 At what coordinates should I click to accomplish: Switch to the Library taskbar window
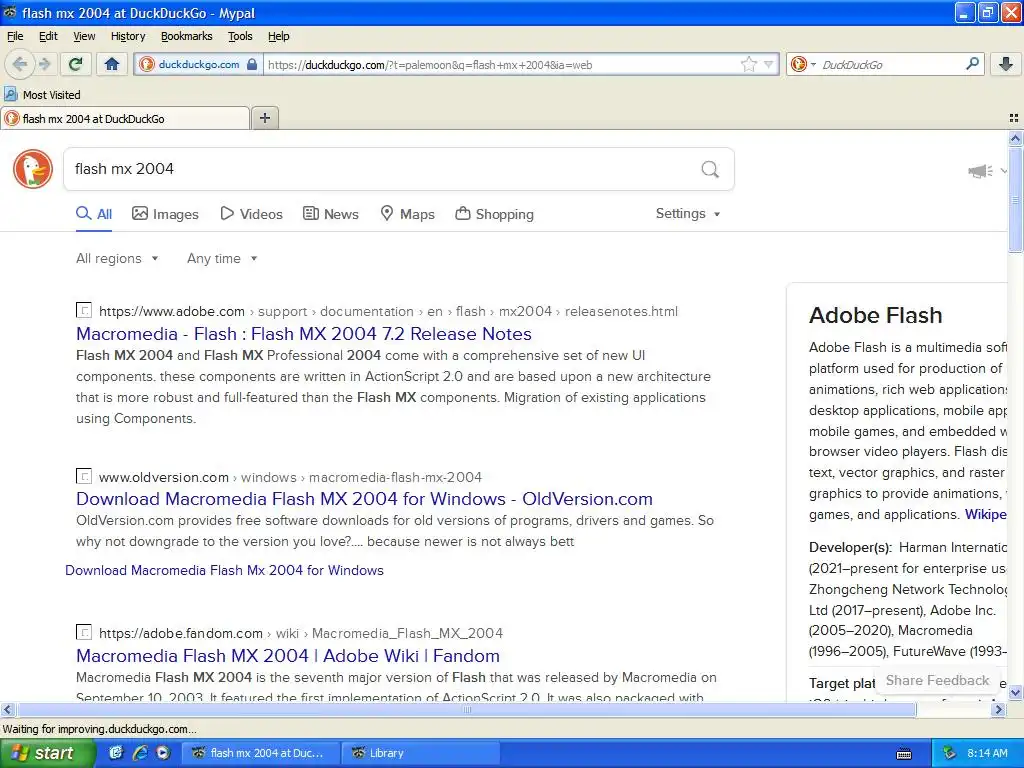click(x=421, y=753)
